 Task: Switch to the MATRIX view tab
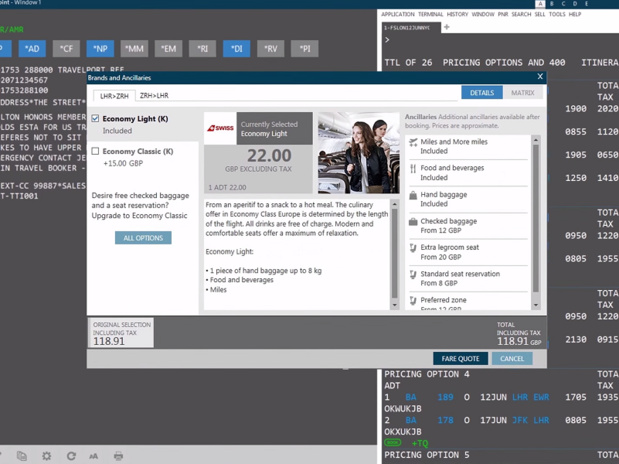(x=522, y=93)
